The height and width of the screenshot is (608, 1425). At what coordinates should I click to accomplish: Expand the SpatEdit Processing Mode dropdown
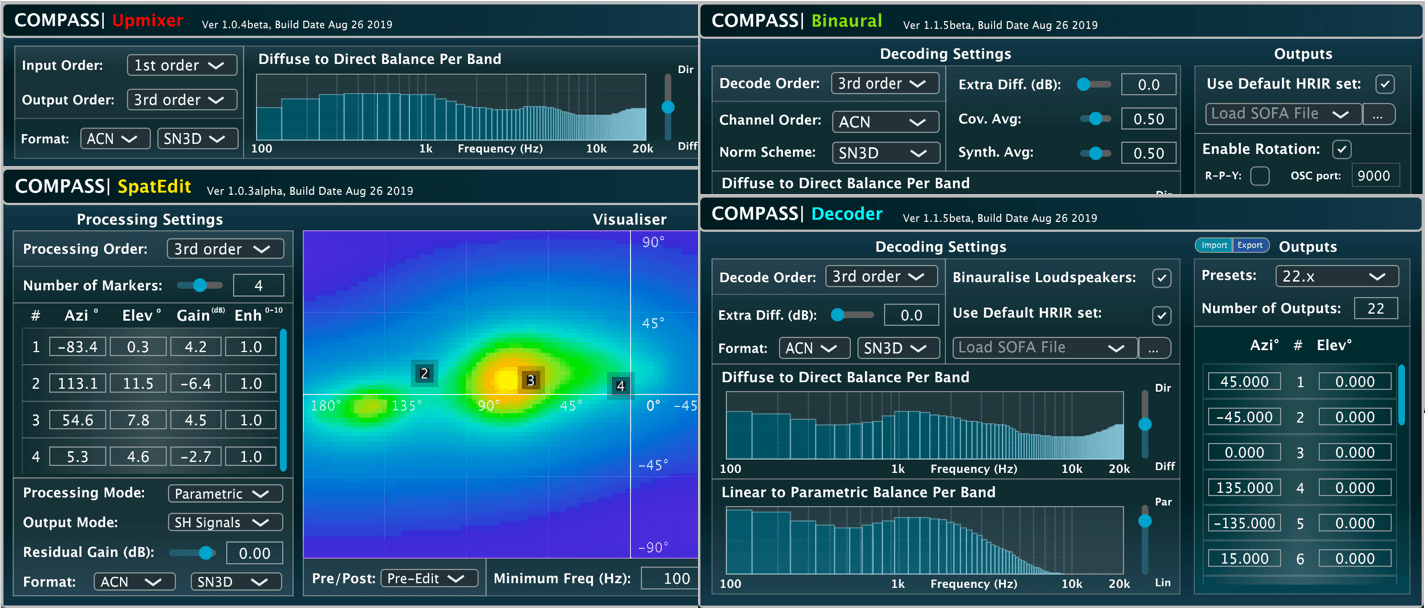point(222,494)
